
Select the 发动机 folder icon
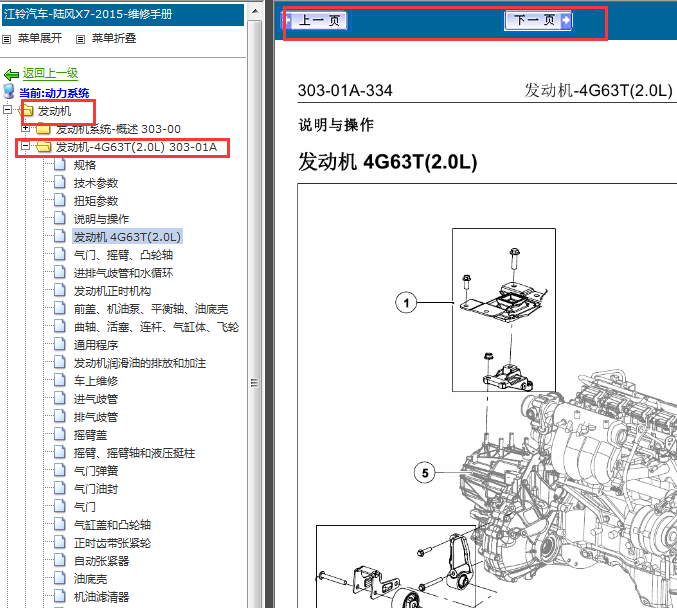tap(27, 111)
